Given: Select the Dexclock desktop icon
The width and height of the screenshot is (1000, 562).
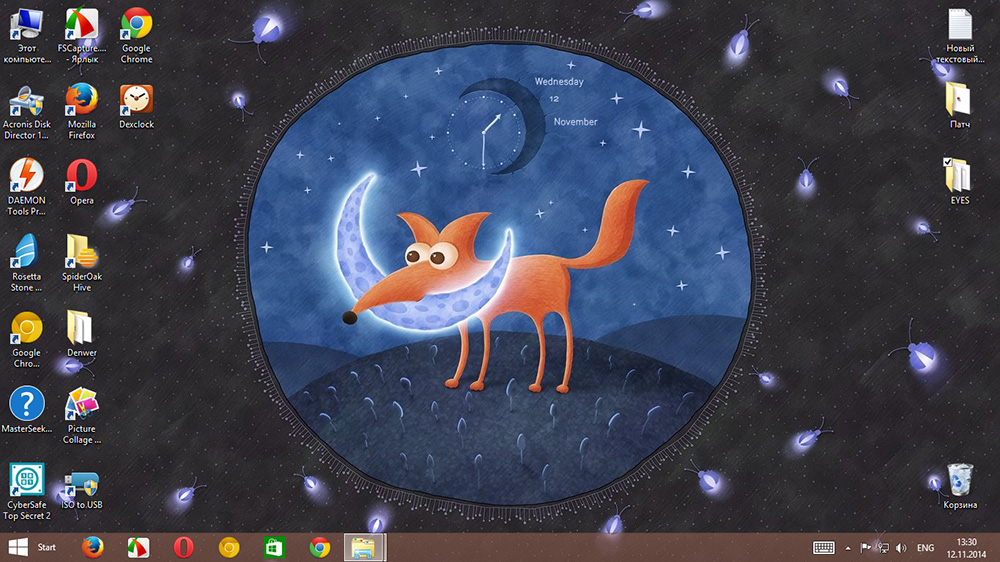Looking at the screenshot, I should pyautogui.click(x=136, y=107).
